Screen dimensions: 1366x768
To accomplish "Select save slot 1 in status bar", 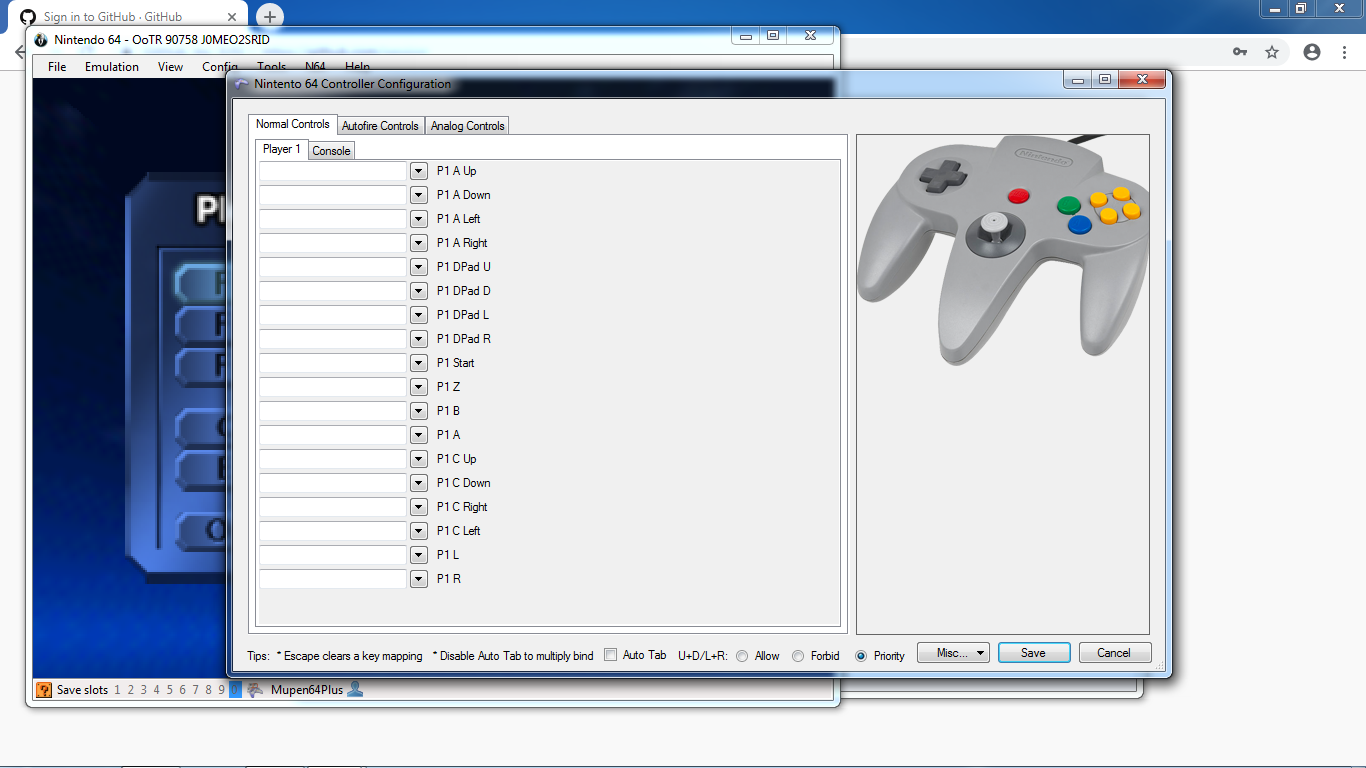I will point(117,690).
